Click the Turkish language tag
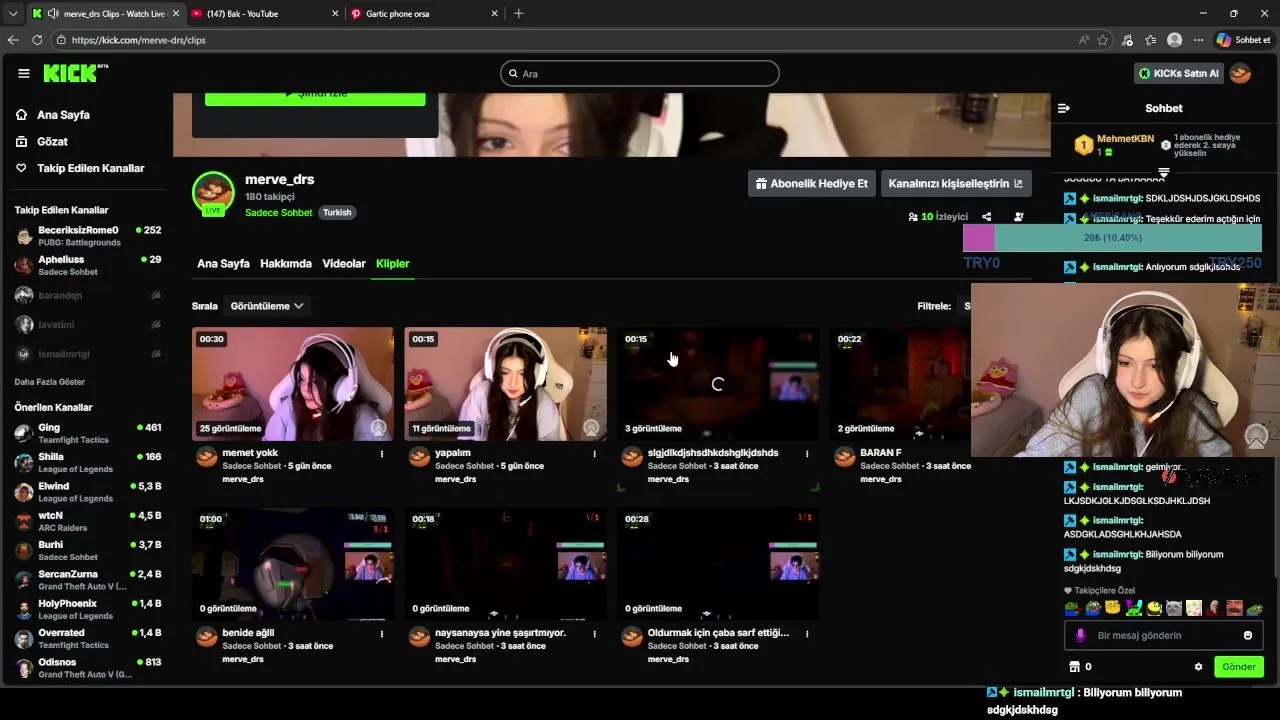The width and height of the screenshot is (1280, 720). point(337,213)
